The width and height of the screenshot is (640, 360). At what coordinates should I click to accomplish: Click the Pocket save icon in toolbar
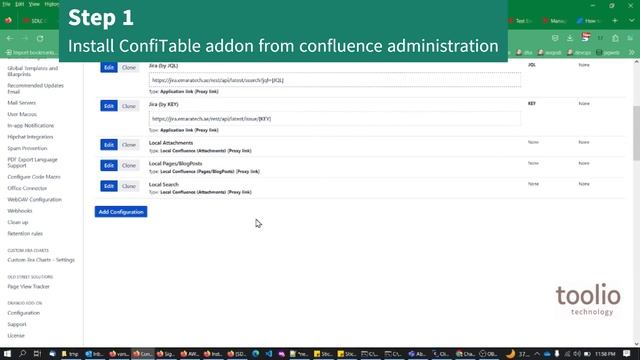555,38
